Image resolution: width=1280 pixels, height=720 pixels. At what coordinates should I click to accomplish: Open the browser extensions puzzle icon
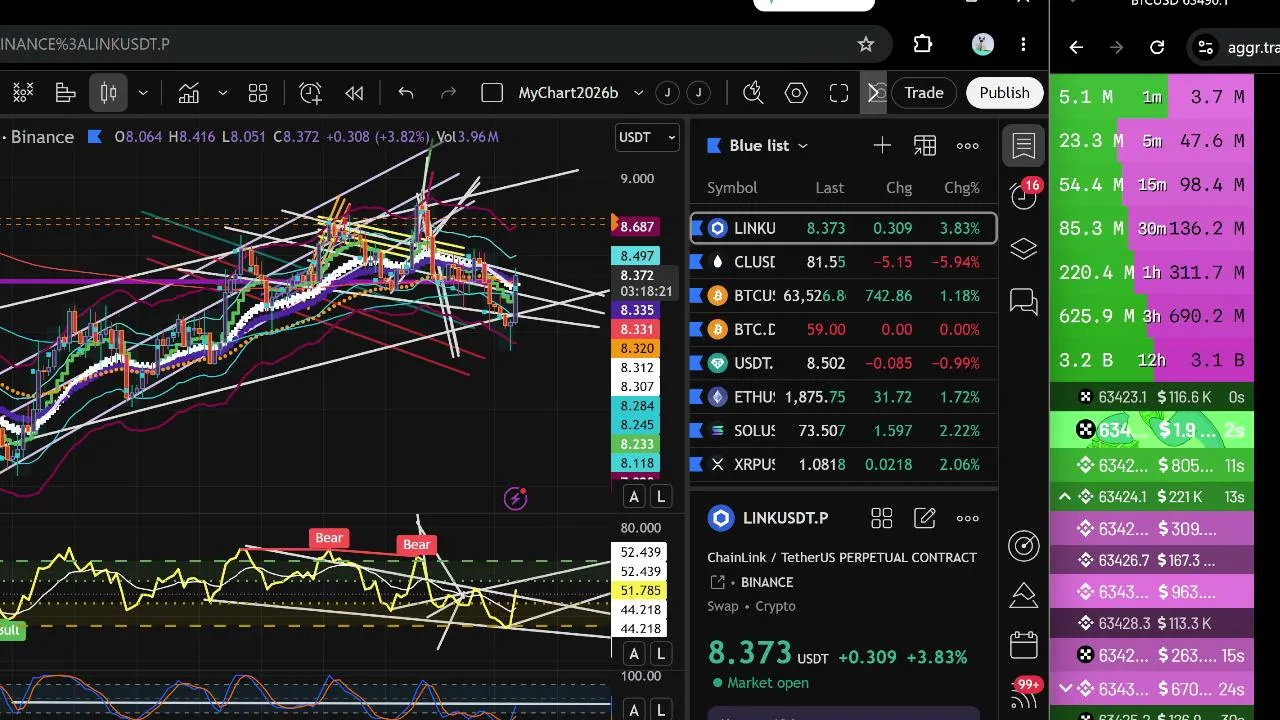(x=923, y=44)
